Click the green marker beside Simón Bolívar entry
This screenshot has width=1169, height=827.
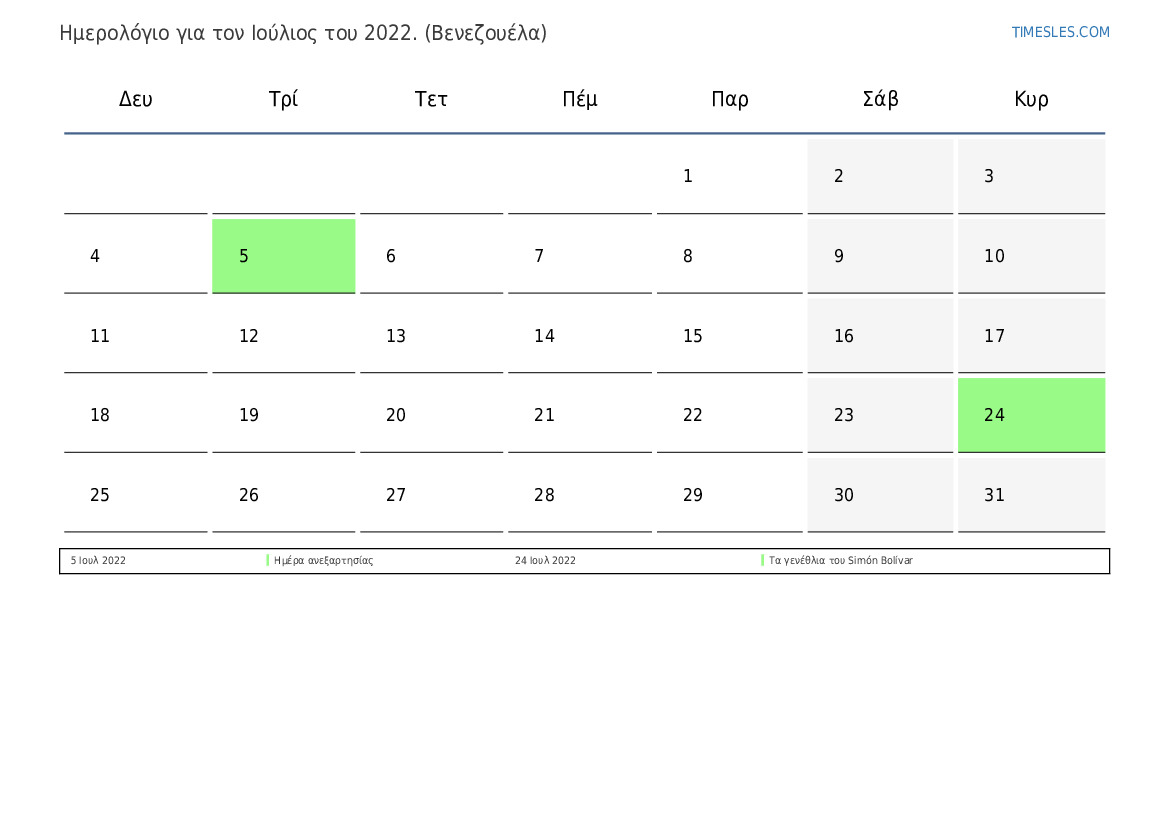pyautogui.click(x=763, y=560)
